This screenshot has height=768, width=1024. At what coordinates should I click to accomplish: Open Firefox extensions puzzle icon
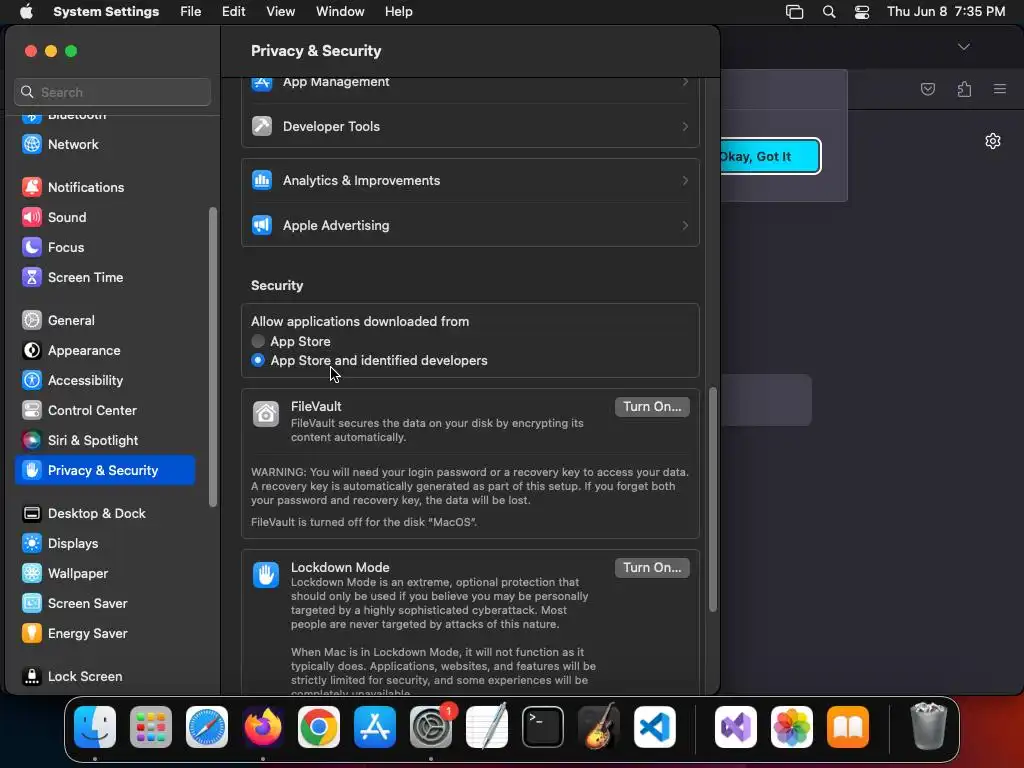click(x=964, y=89)
